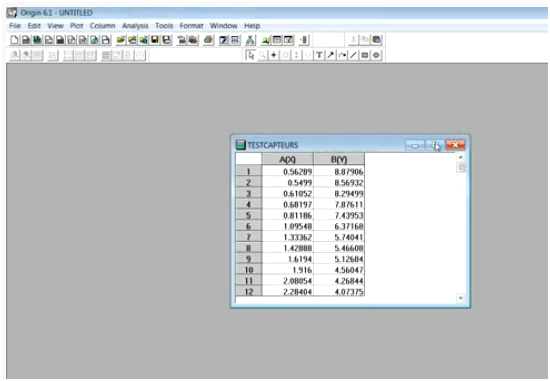Select the Pointer arrow tool
The height and width of the screenshot is (381, 550).
pos(250,55)
